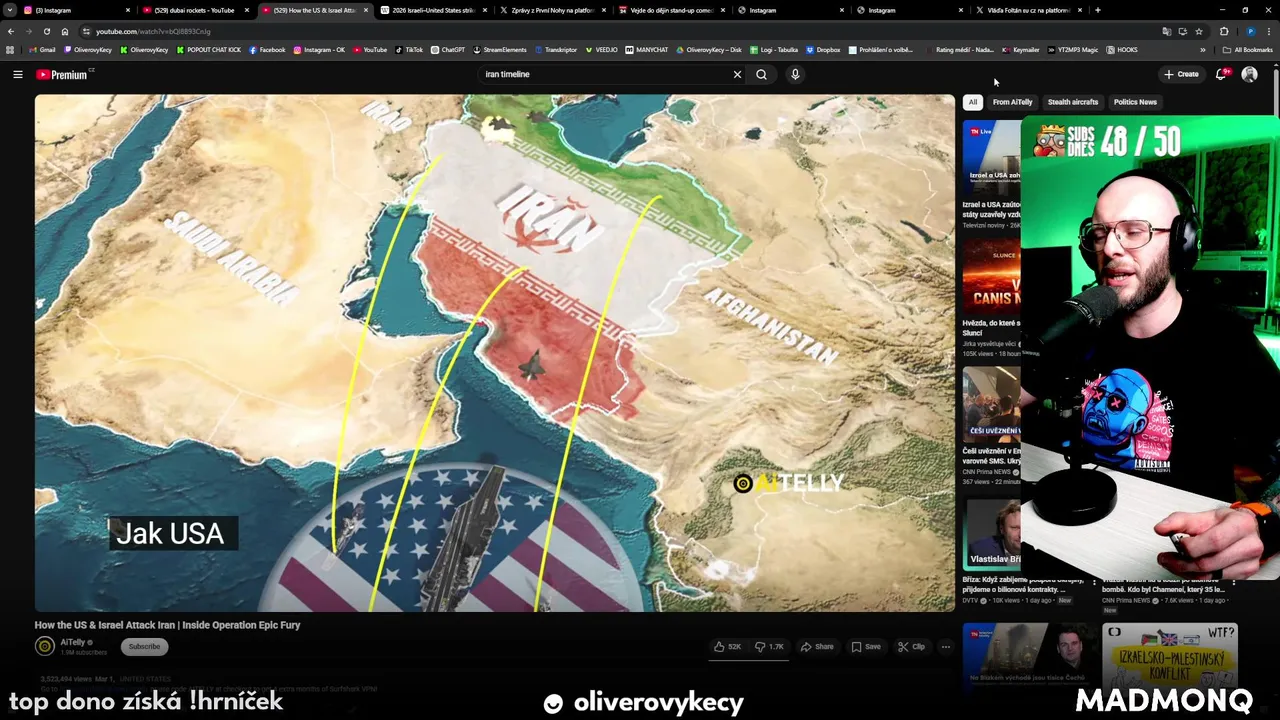The height and width of the screenshot is (720, 1280).
Task: Expand hidden bookmarks with chevron
Action: [1203, 50]
